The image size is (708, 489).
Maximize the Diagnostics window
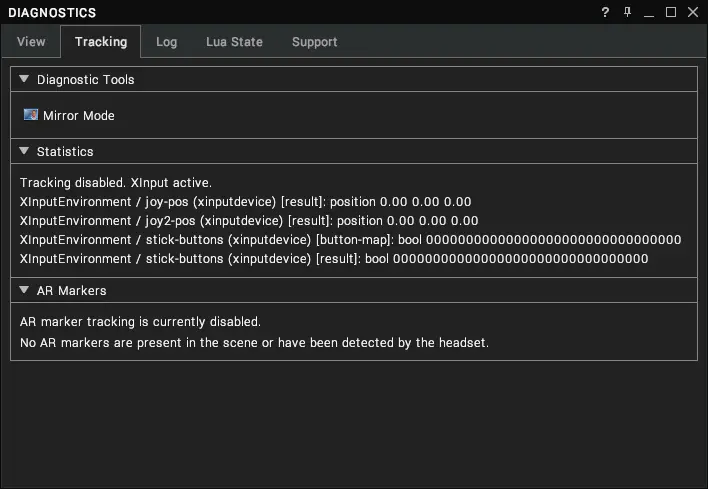click(x=671, y=12)
